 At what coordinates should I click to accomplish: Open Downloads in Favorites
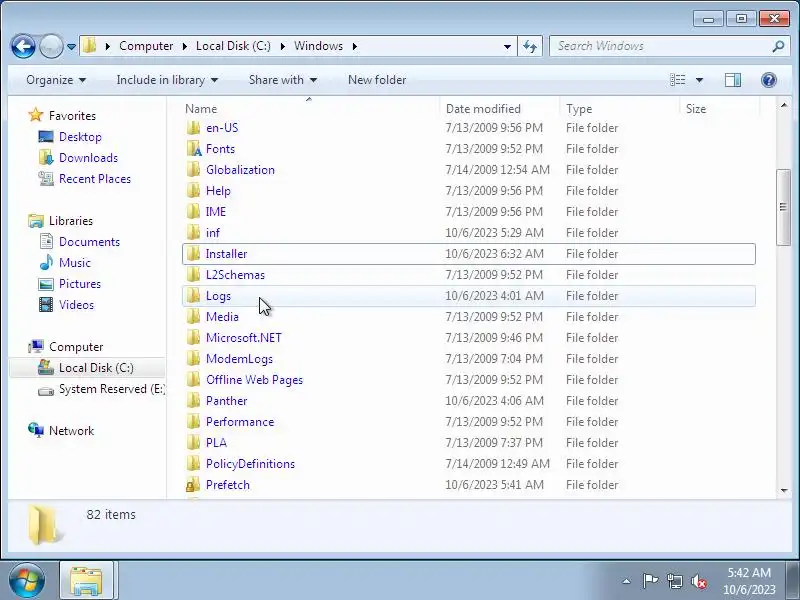point(88,158)
